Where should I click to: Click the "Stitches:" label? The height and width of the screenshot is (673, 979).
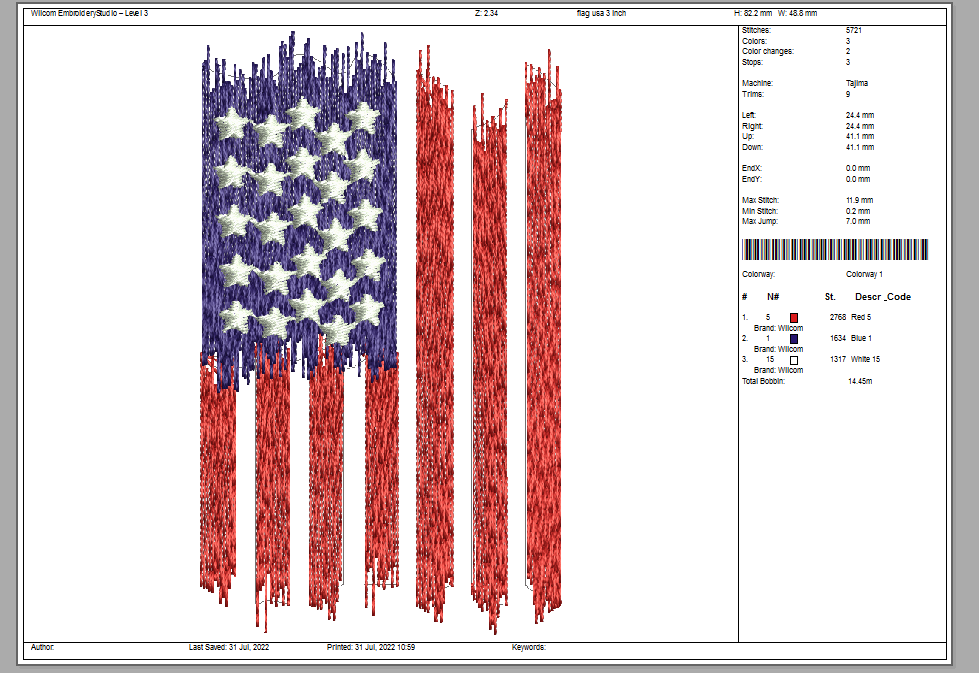[756, 30]
